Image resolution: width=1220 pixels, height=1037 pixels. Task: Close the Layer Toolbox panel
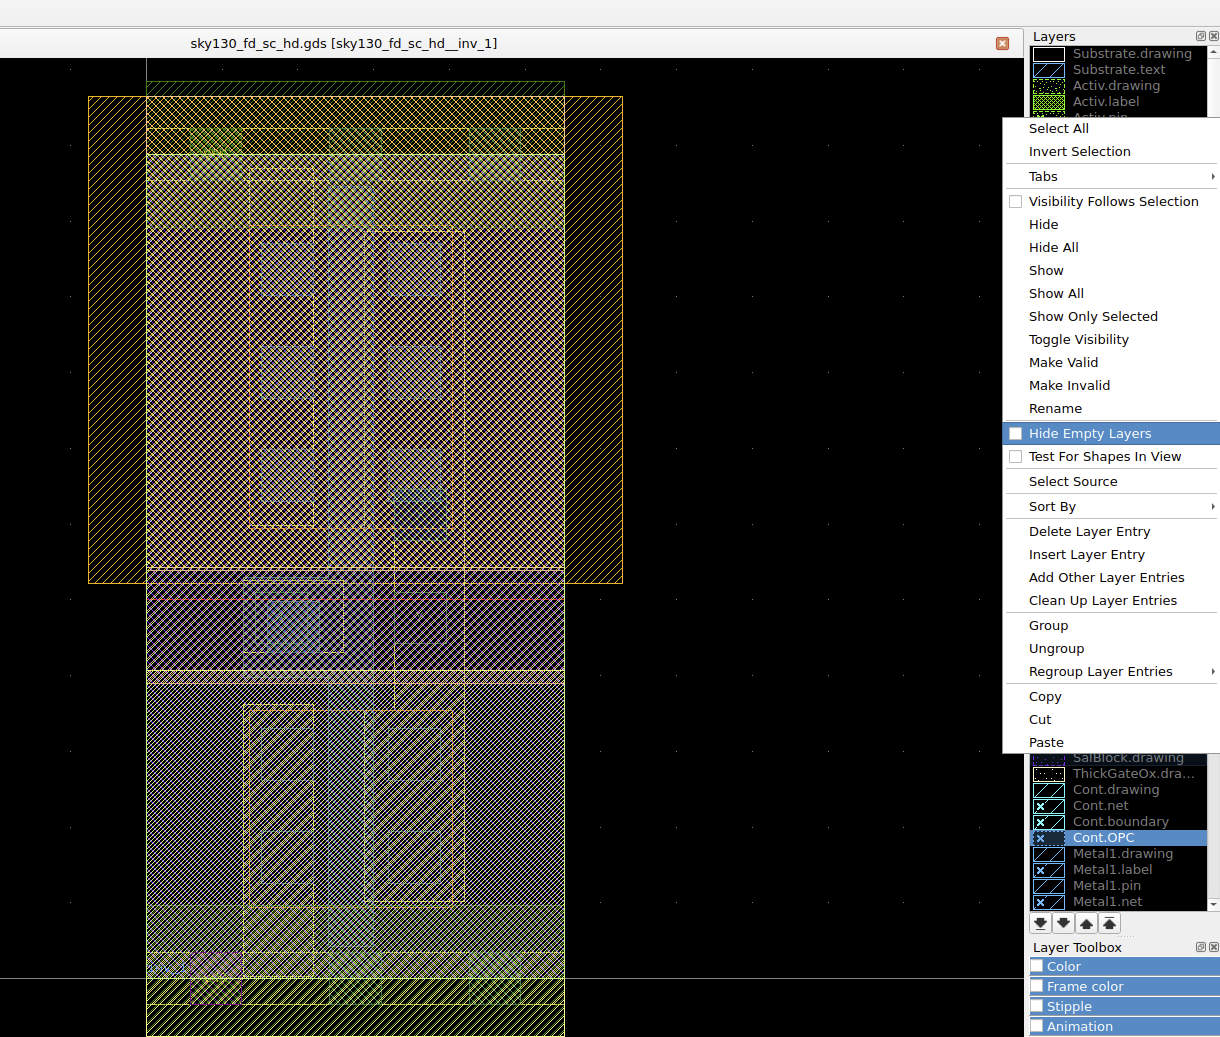1214,947
